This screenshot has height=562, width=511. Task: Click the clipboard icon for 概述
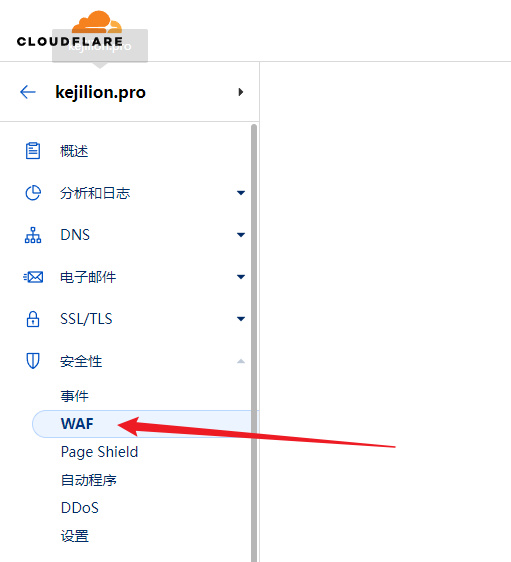(33, 151)
